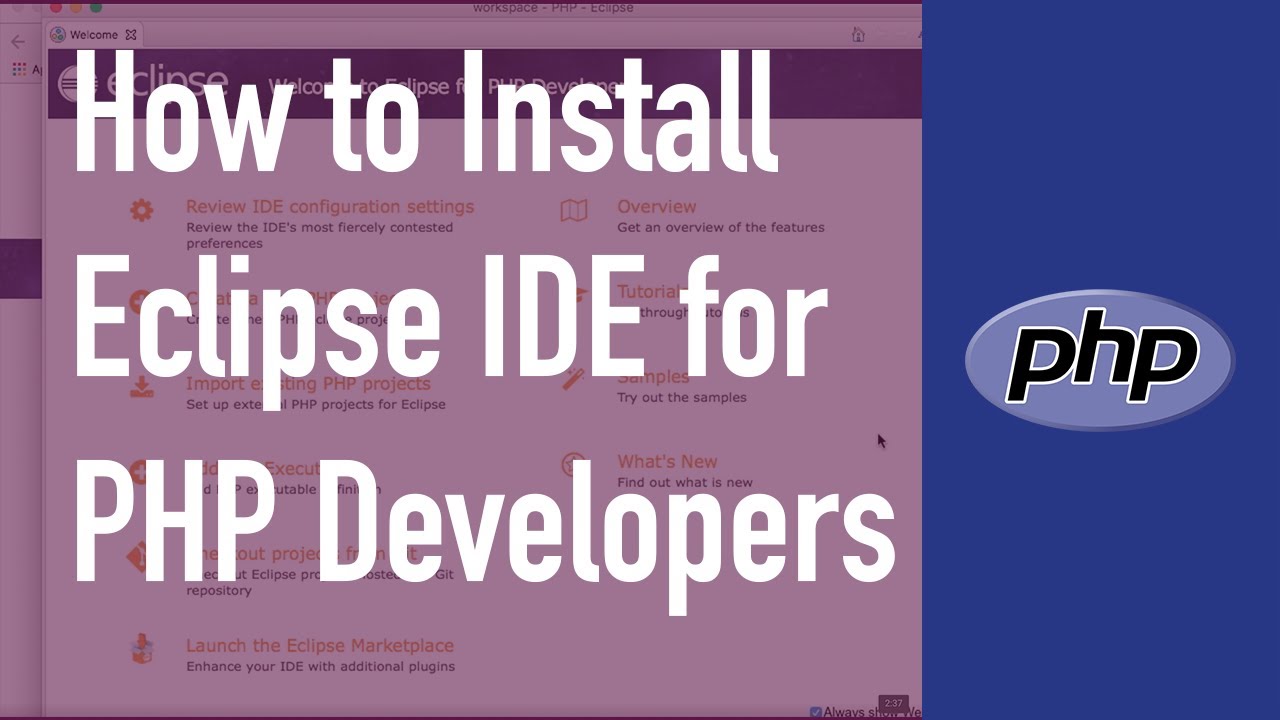Click the browser back arrow behind Eclipse

(x=17, y=42)
